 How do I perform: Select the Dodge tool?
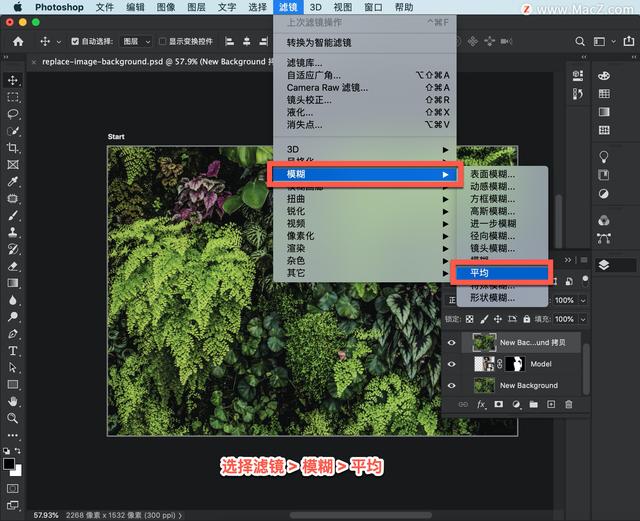point(13,317)
